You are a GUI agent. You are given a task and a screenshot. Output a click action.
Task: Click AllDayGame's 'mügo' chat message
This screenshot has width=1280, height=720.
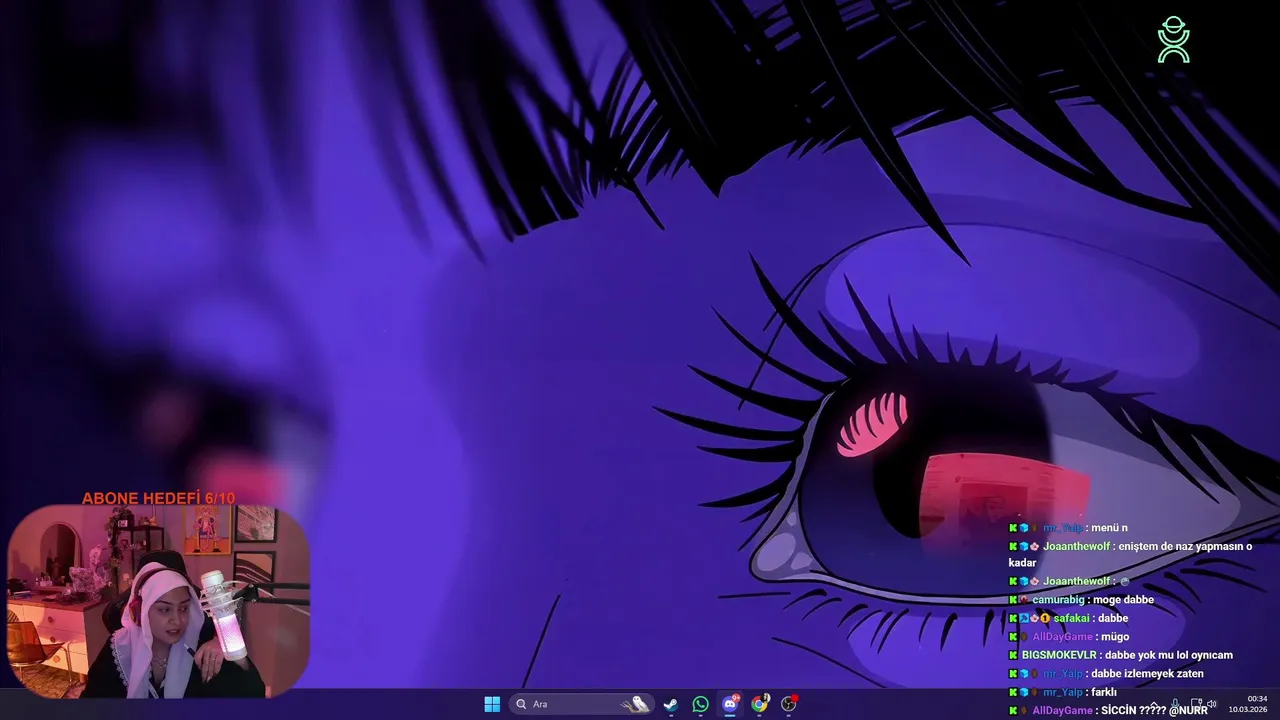1069,637
